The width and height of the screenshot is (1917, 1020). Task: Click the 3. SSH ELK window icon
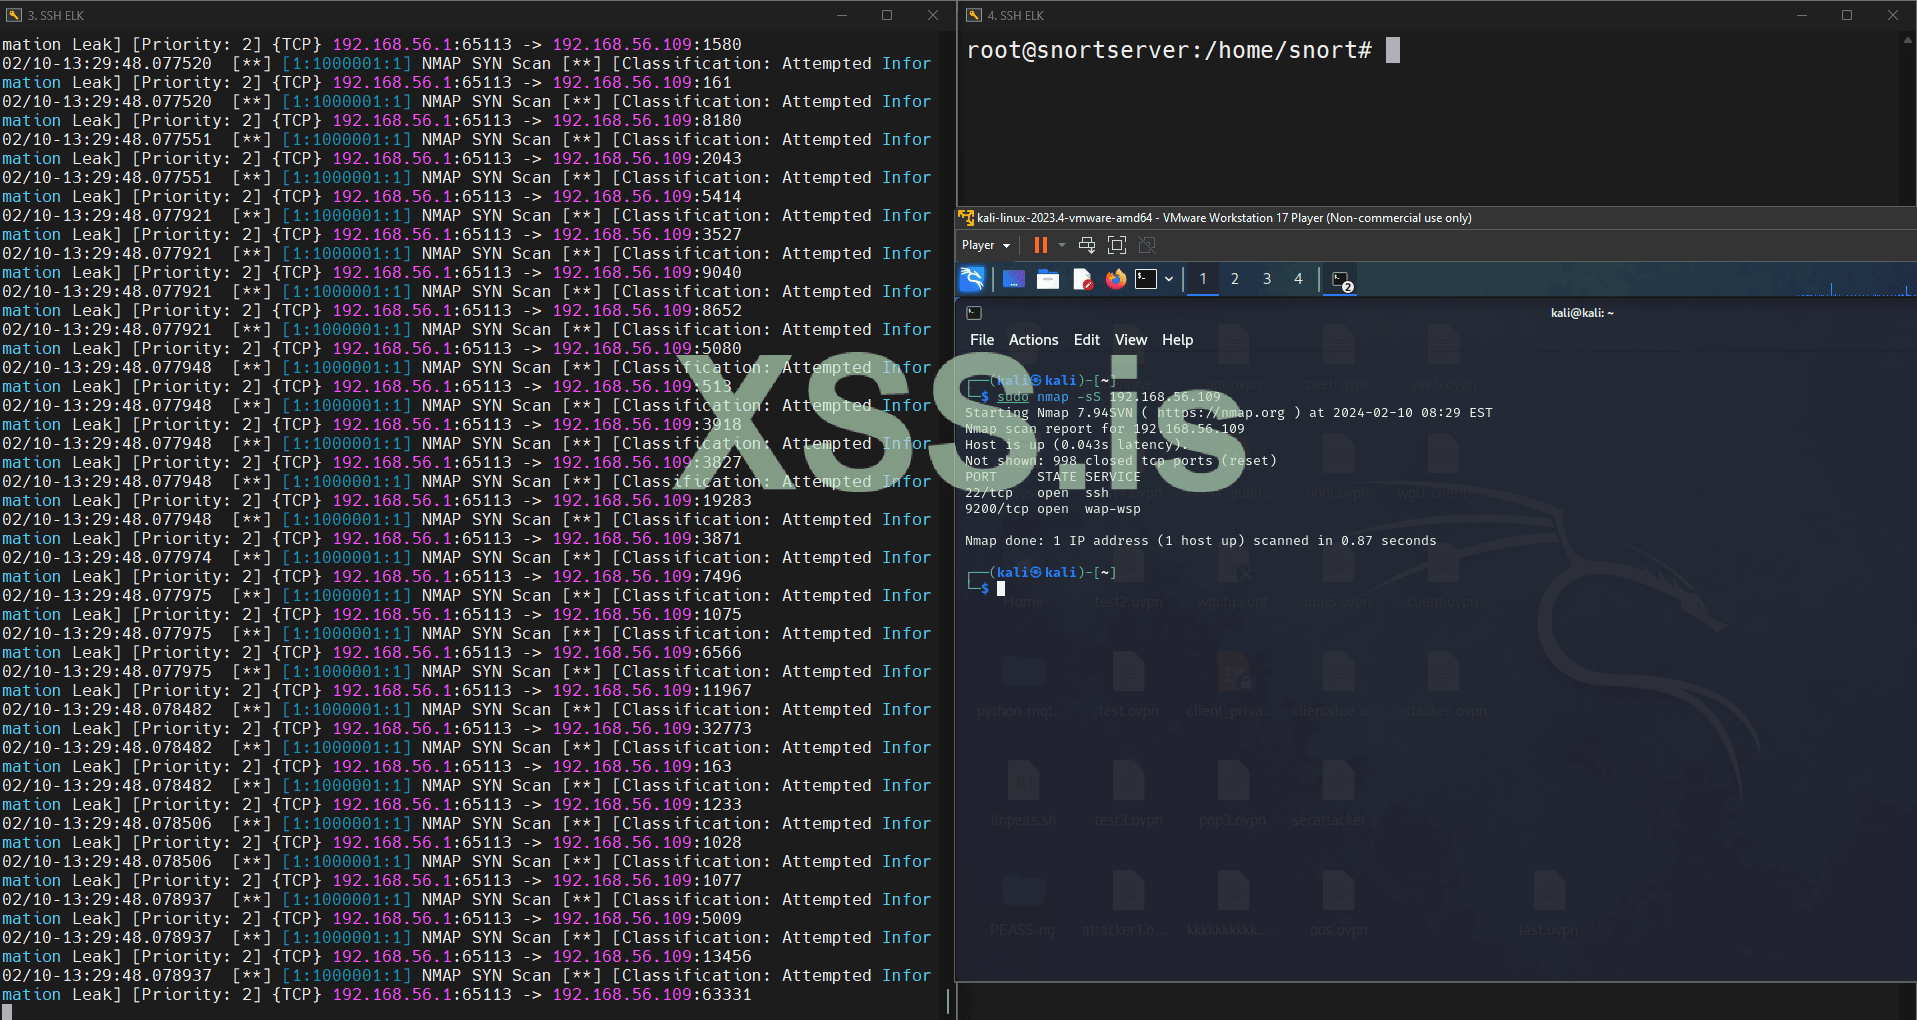tap(14, 15)
